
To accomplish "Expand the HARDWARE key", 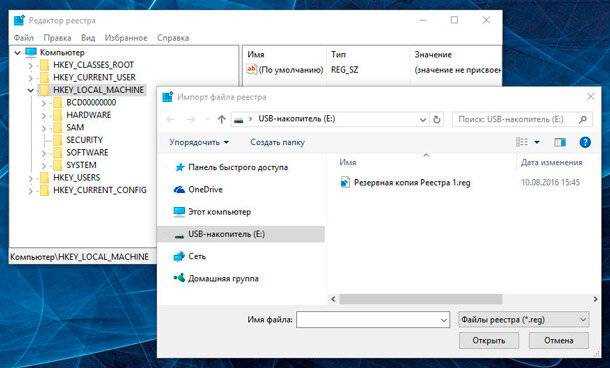I will click(44, 115).
